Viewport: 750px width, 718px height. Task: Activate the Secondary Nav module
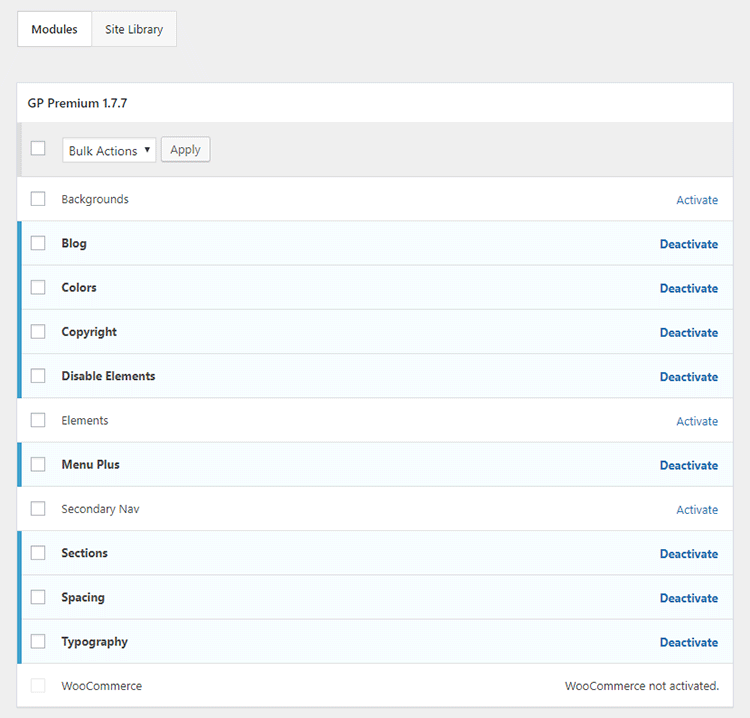tap(697, 510)
